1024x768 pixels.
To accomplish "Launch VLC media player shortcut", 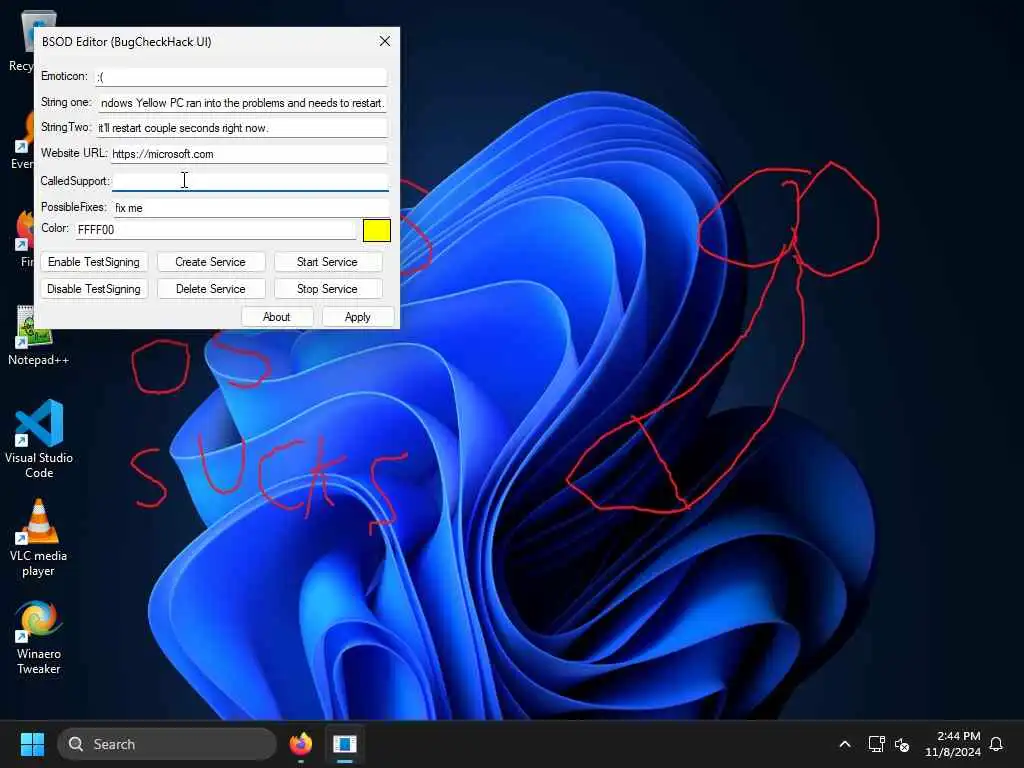I will tap(39, 537).
